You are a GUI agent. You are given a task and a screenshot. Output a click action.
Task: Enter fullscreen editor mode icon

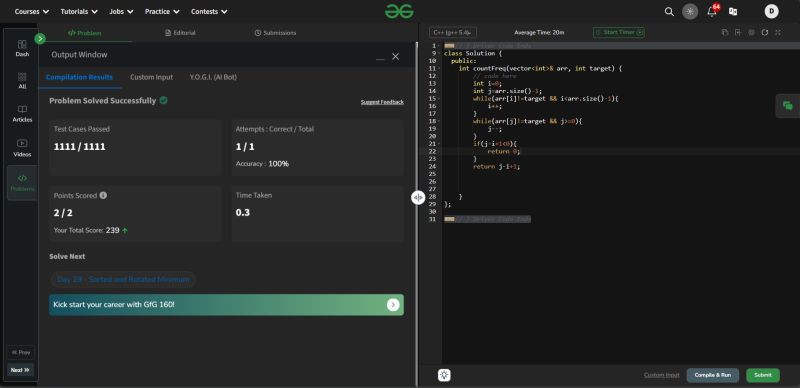778,32
